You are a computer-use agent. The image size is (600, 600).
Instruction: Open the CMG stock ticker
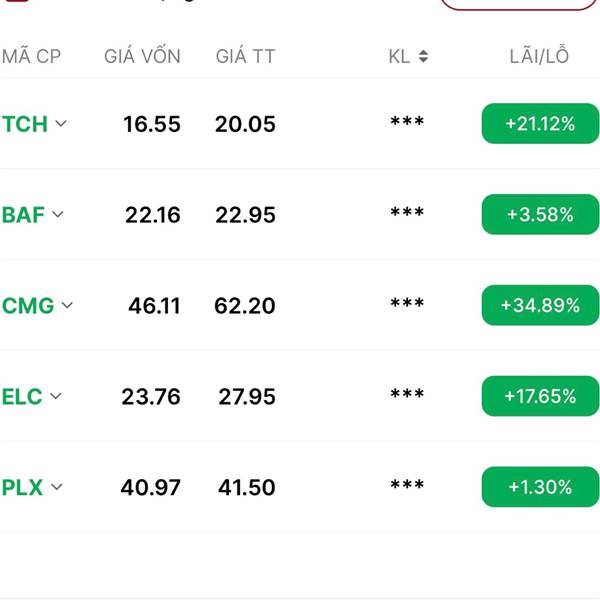coord(28,306)
